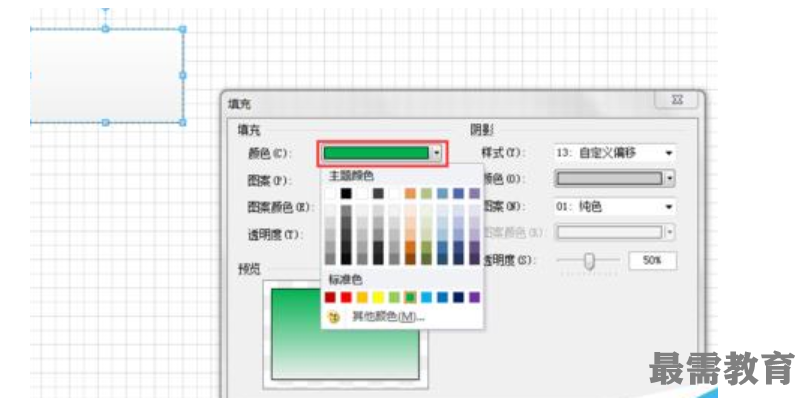The image size is (801, 408).
Task: Click the 主题颜色 heading in color palette
Action: pos(351,176)
